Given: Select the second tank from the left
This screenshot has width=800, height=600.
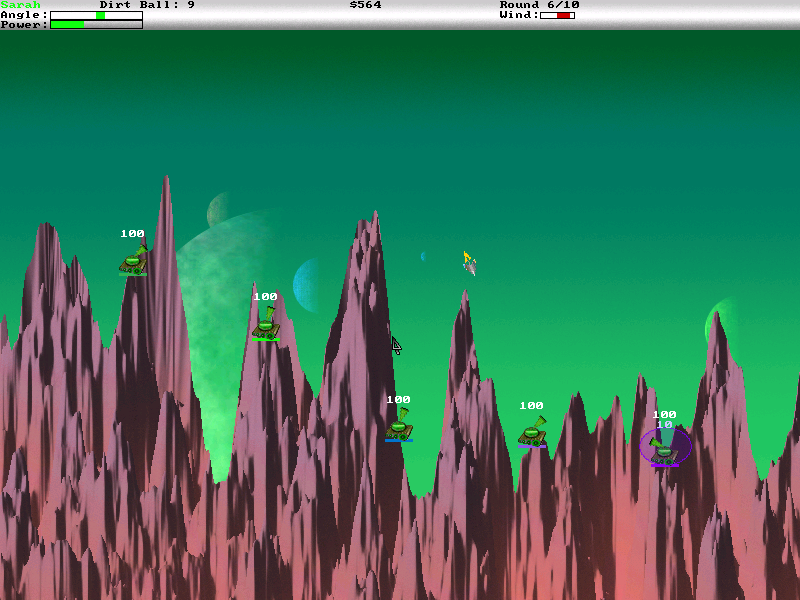Looking at the screenshot, I should [265, 324].
